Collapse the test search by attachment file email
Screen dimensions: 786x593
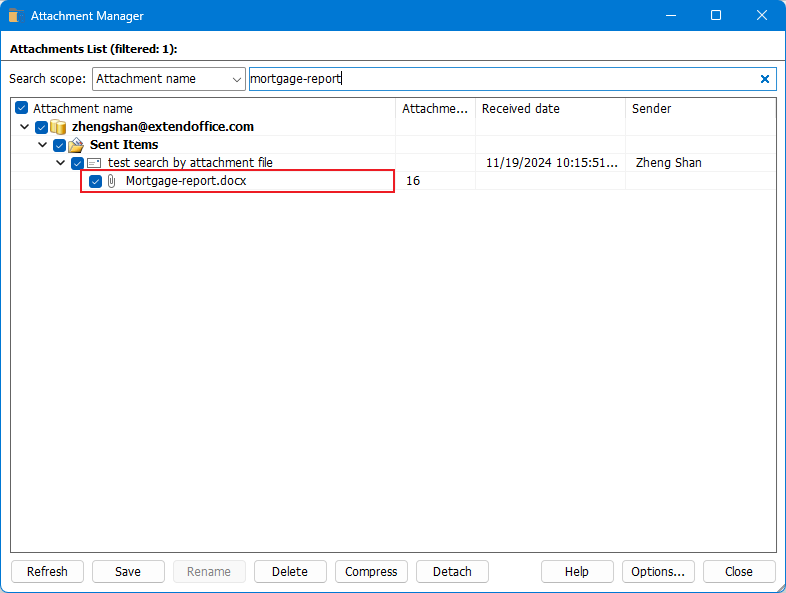[x=60, y=163]
